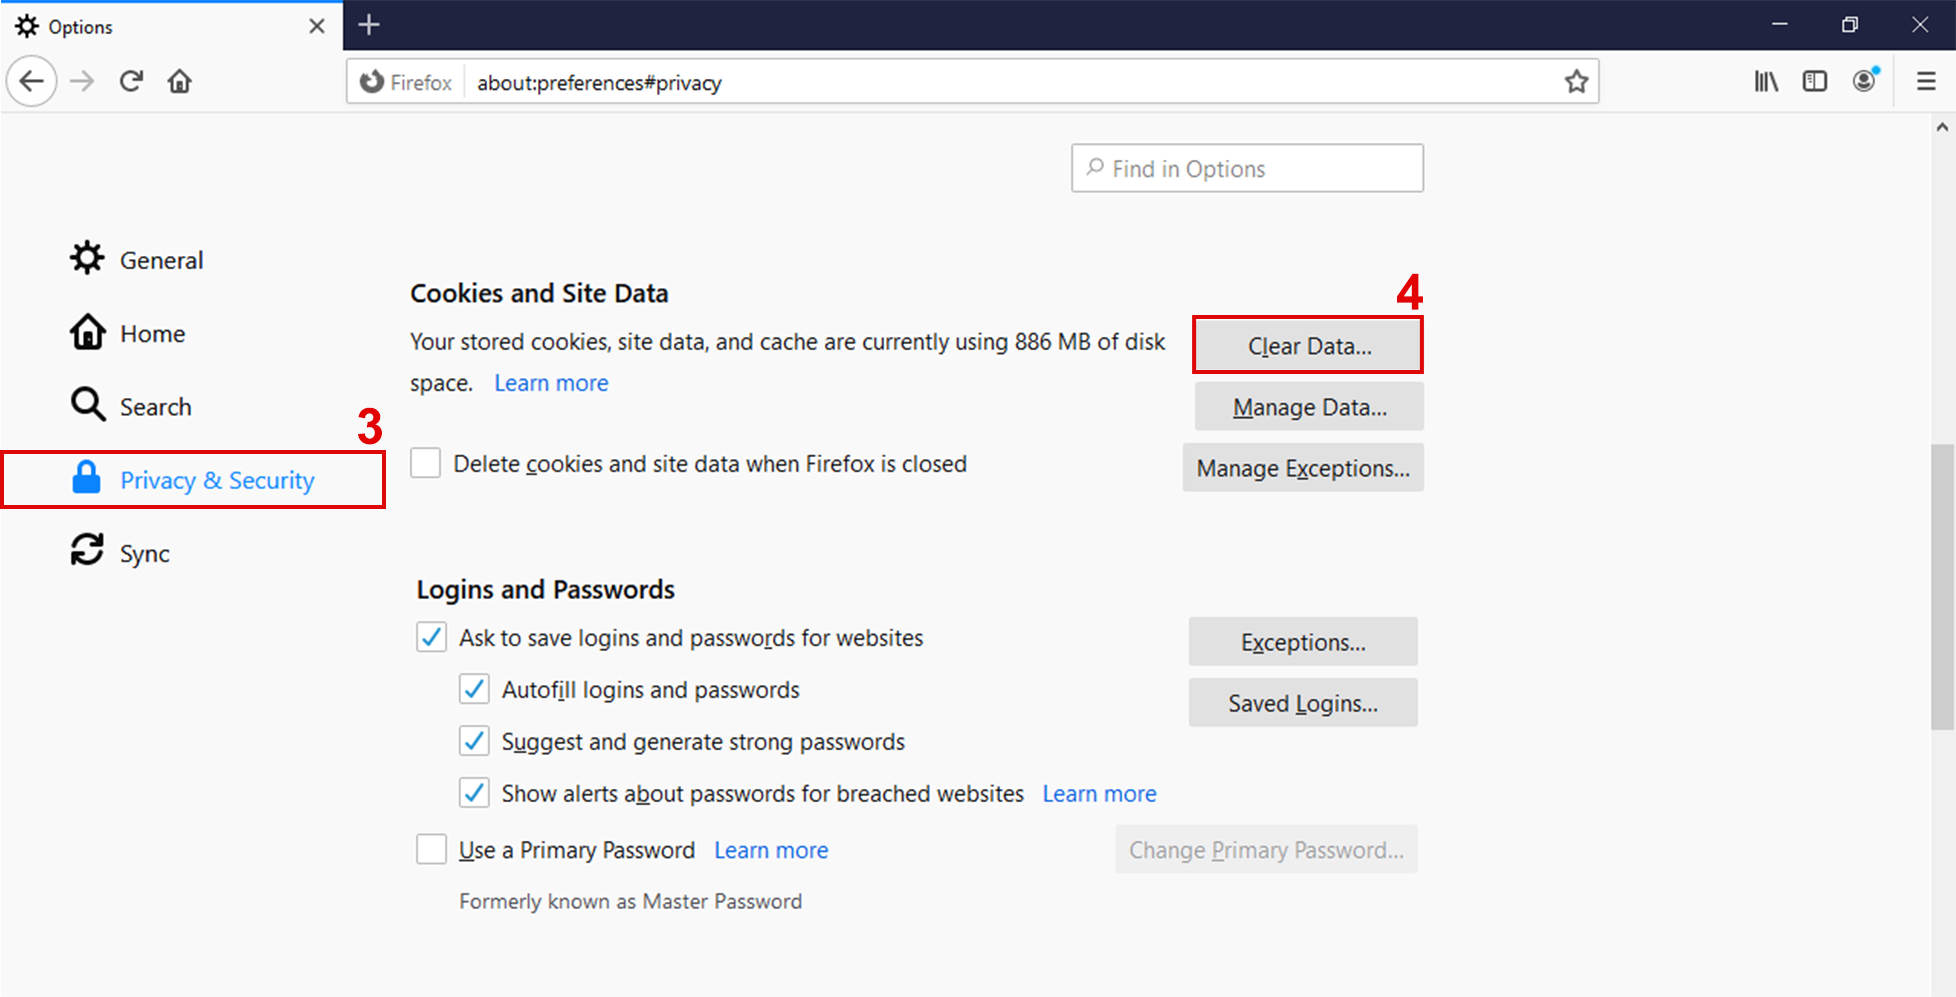Screen dimensions: 1956x997
Task: Open Manage Exceptions for cookies
Action: point(1303,468)
